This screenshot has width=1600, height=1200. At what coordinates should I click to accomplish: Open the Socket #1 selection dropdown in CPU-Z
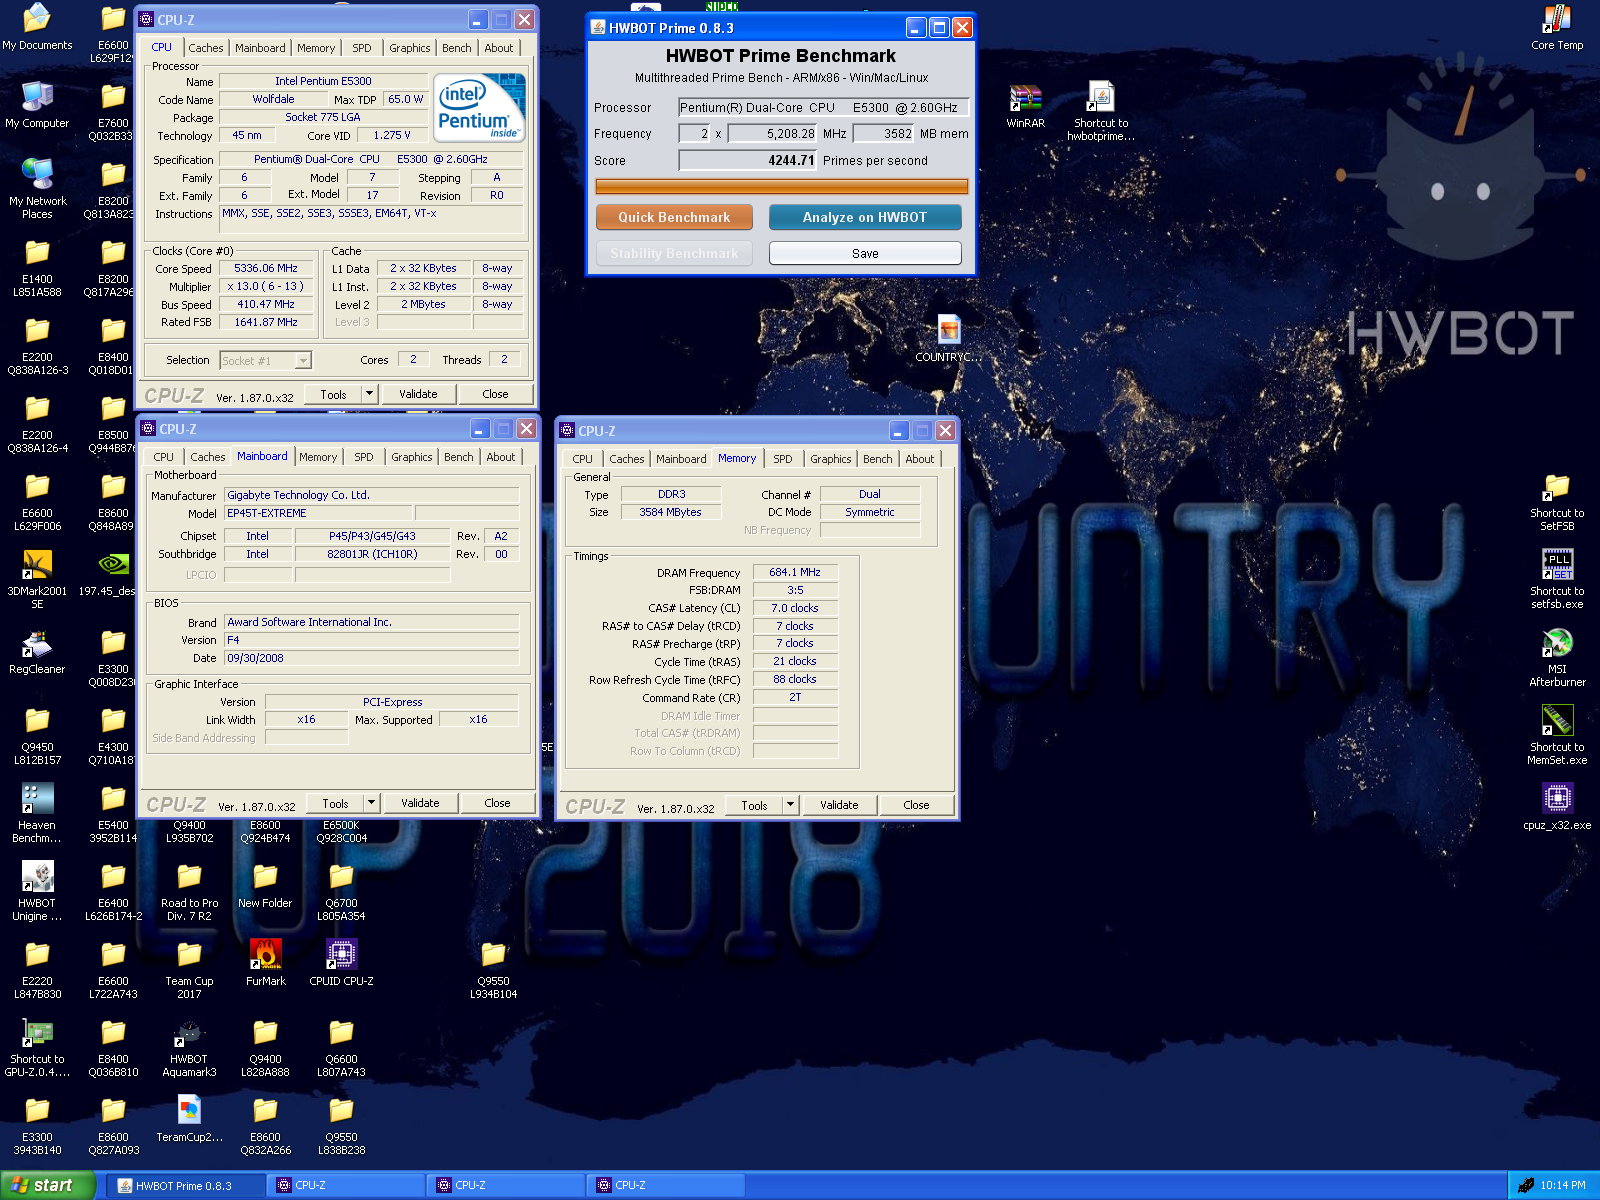266,360
